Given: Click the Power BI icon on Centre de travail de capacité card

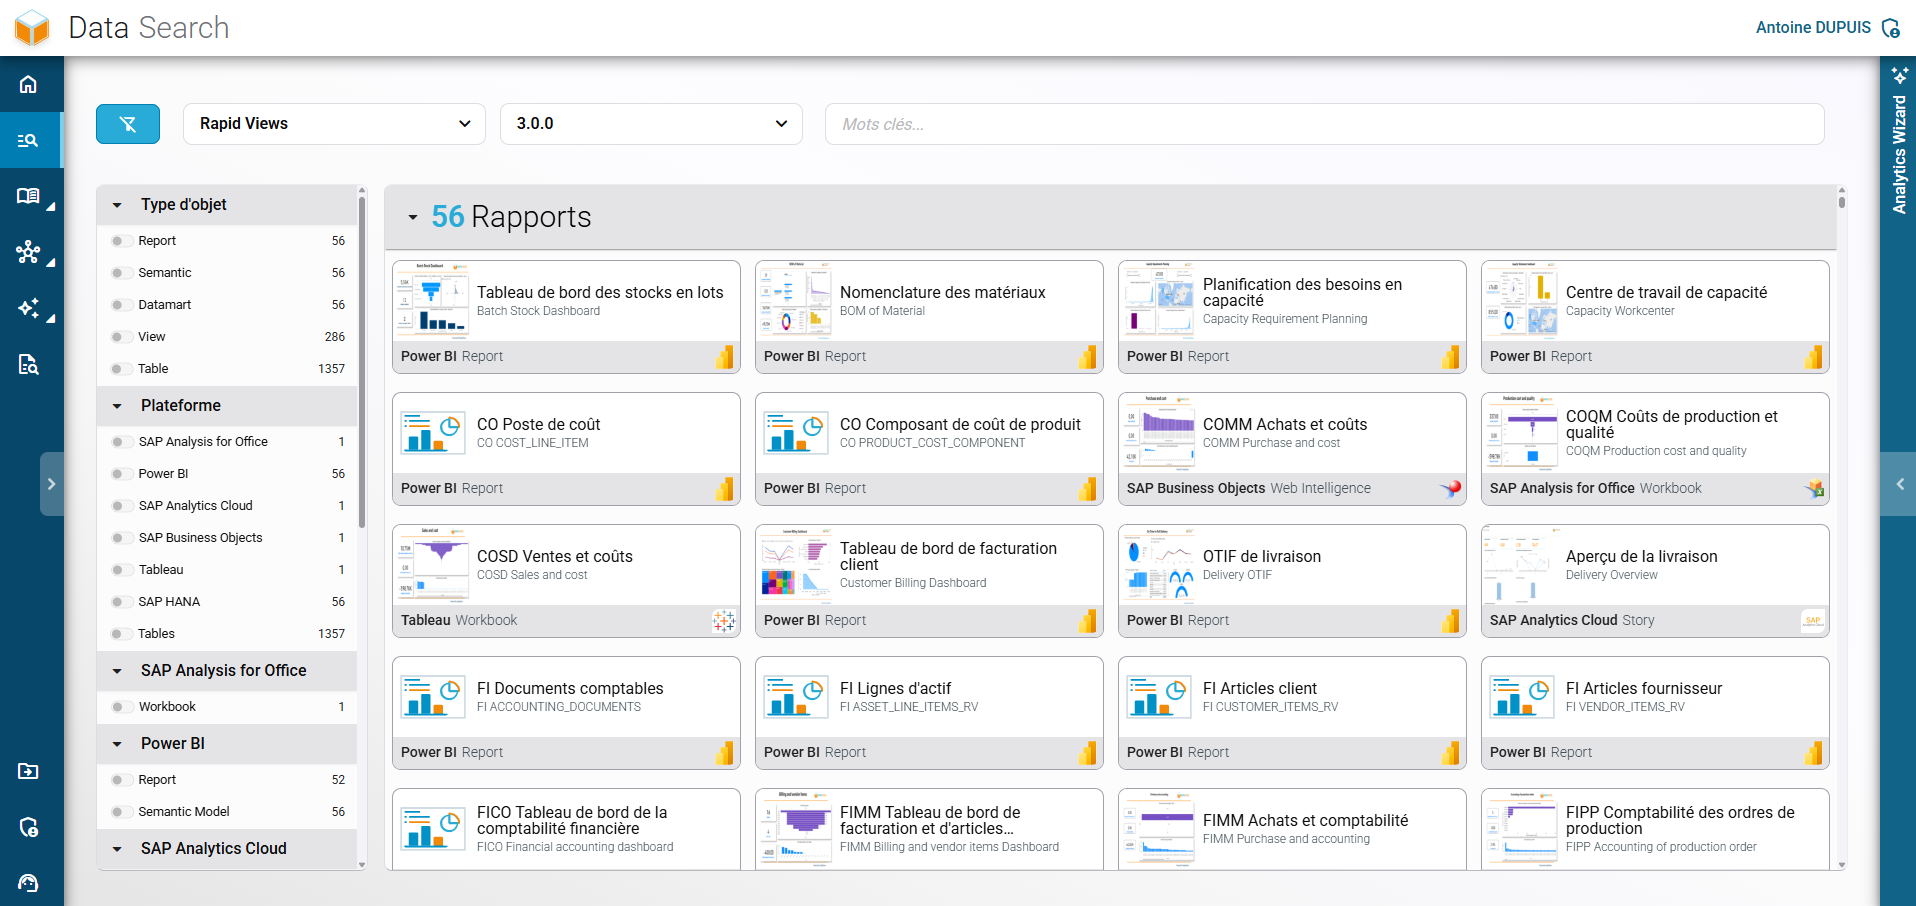Looking at the screenshot, I should 1814,357.
